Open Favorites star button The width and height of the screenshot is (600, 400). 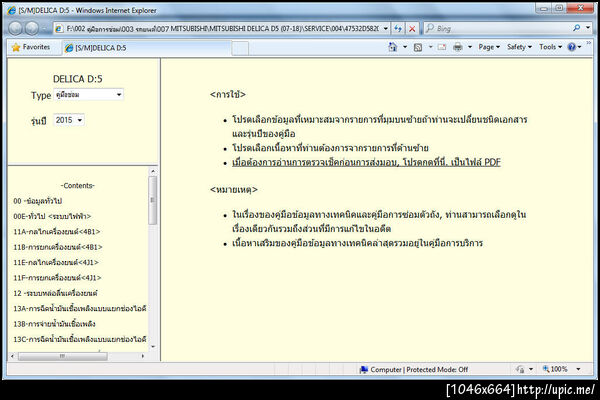click(31, 47)
